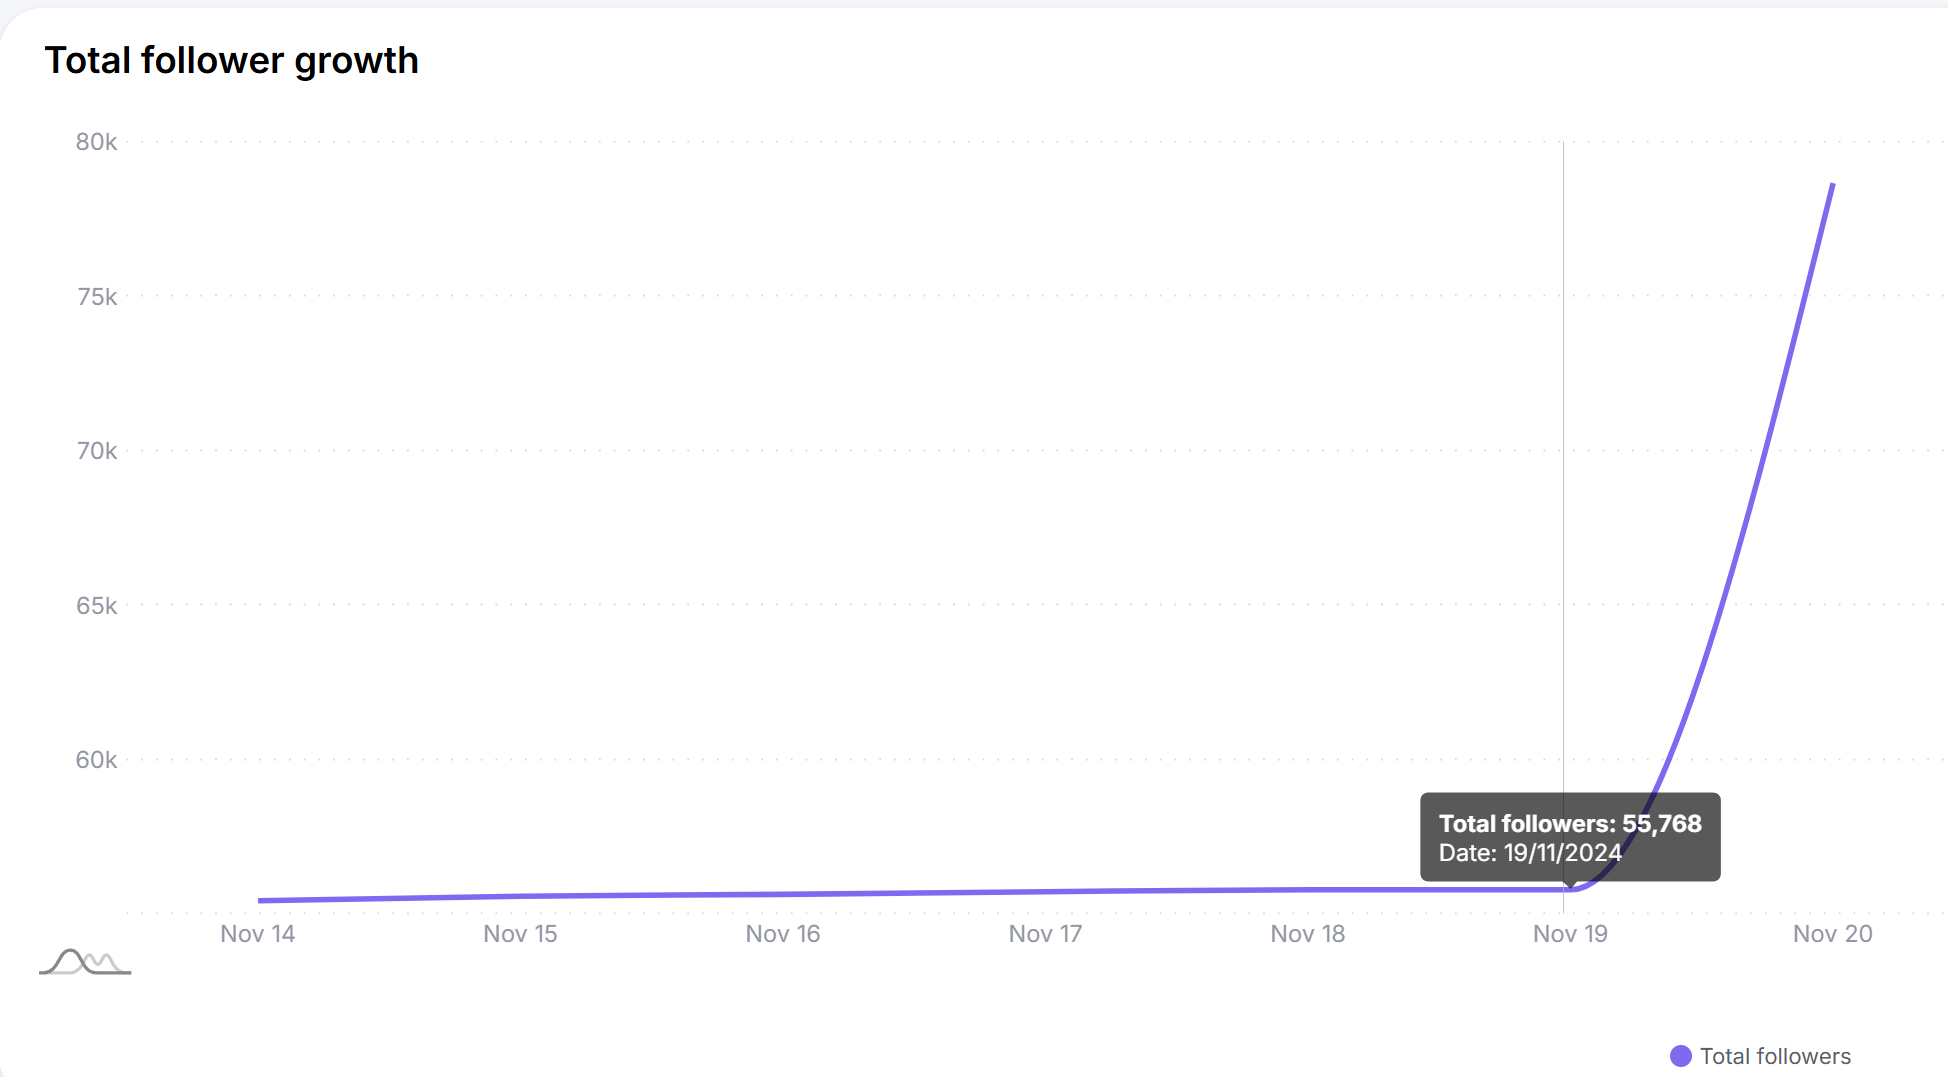Click the Total followers: 55,768 tooltip text

[x=1570, y=823]
